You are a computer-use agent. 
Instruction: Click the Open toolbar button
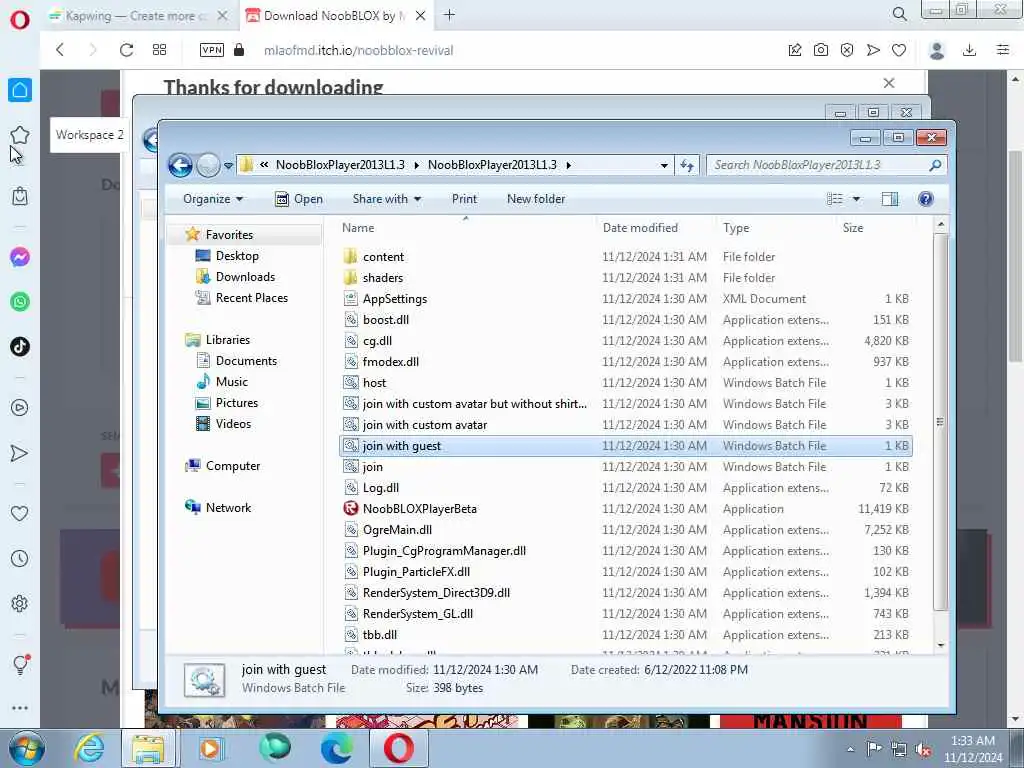pos(299,199)
